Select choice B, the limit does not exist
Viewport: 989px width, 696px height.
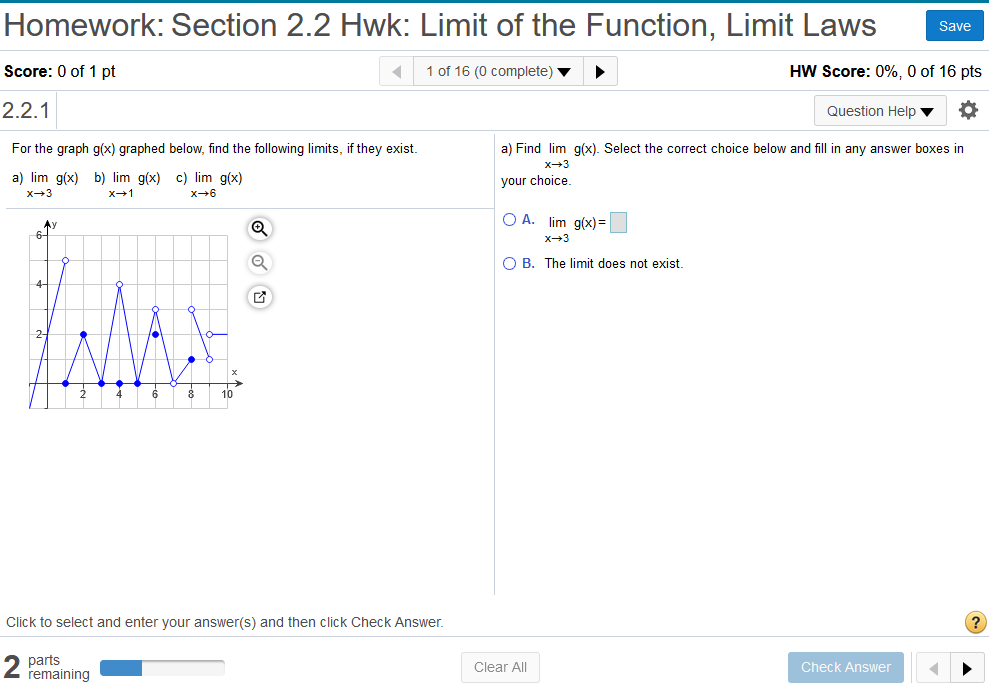click(x=510, y=262)
